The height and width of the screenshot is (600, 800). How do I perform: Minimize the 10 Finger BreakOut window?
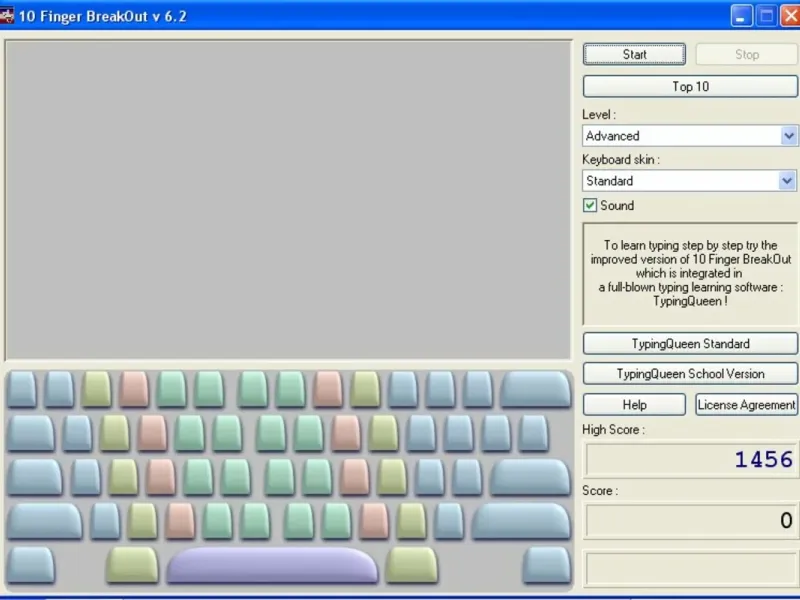click(741, 16)
